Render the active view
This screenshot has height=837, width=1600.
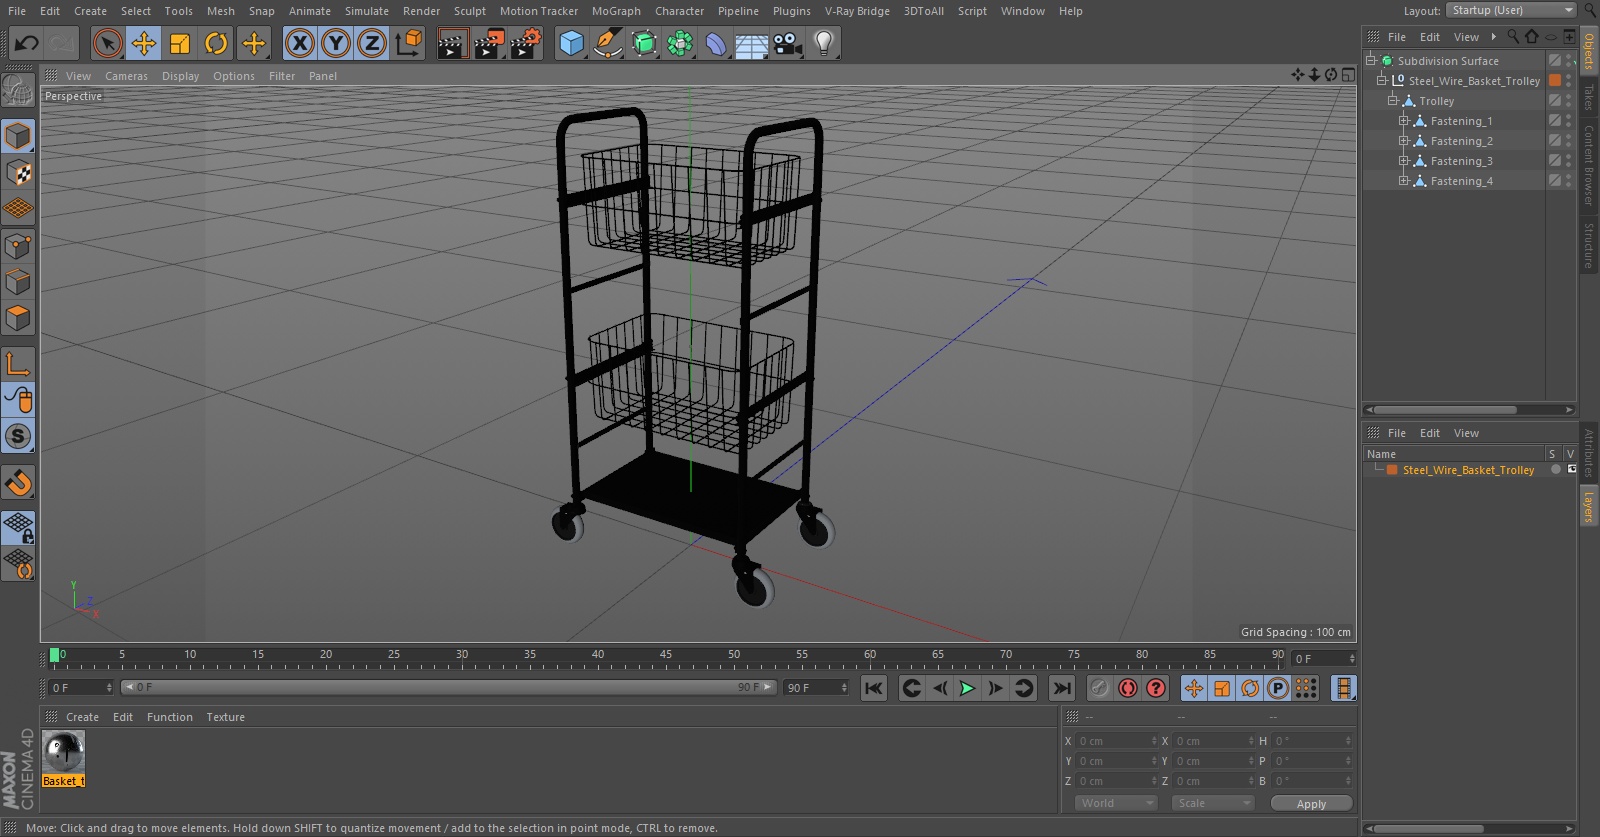pos(452,43)
